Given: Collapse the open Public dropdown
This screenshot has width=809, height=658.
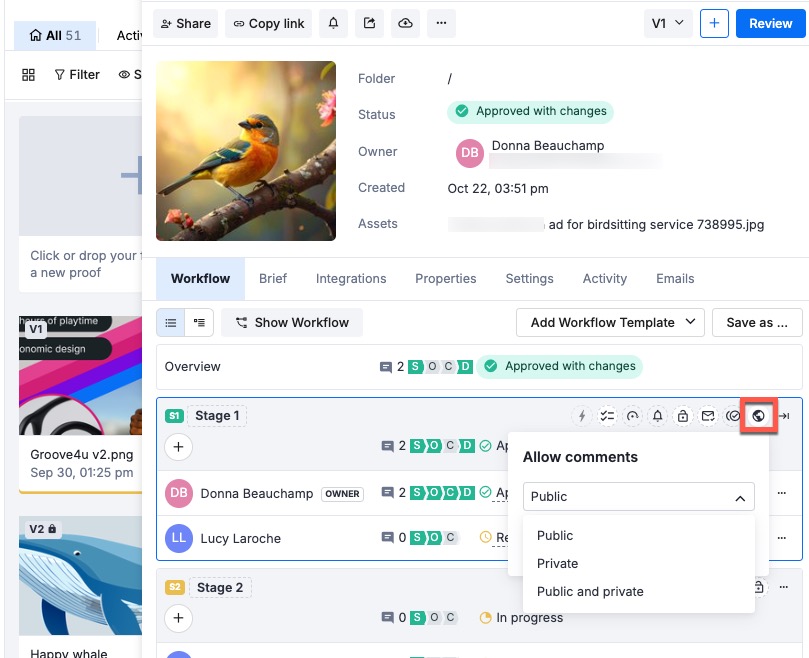Looking at the screenshot, I should (x=740, y=496).
